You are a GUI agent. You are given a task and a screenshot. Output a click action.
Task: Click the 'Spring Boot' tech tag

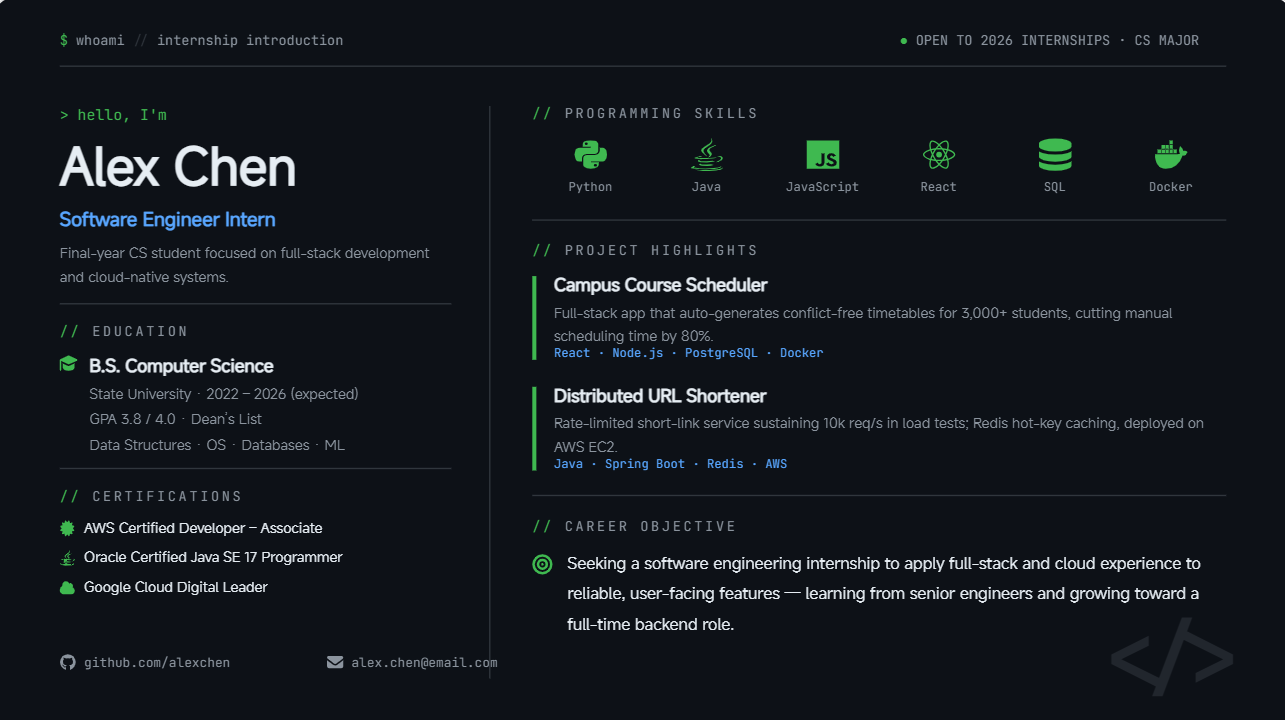pos(645,464)
